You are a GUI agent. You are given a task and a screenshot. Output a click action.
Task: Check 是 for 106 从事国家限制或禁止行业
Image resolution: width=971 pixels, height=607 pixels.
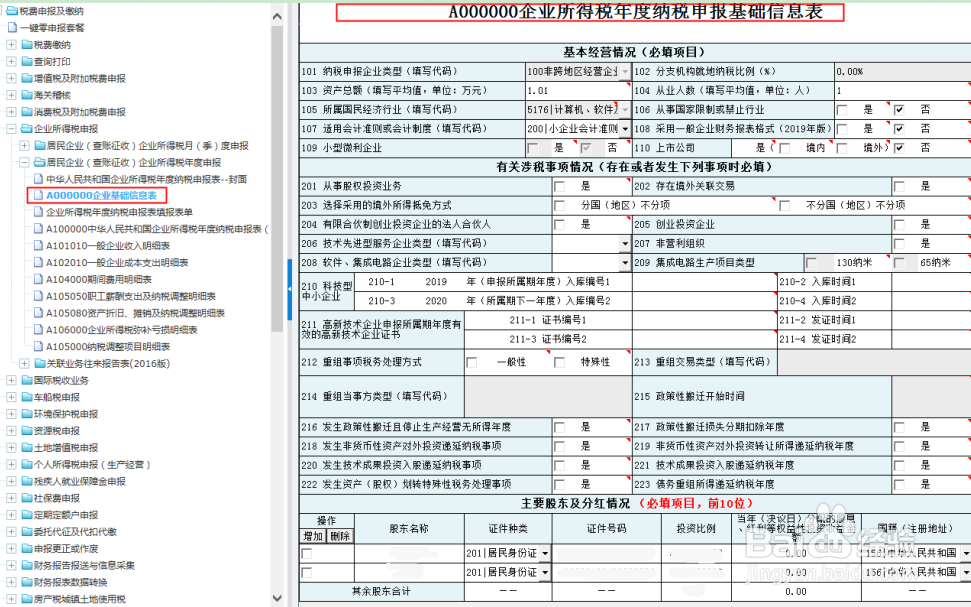tap(842, 110)
